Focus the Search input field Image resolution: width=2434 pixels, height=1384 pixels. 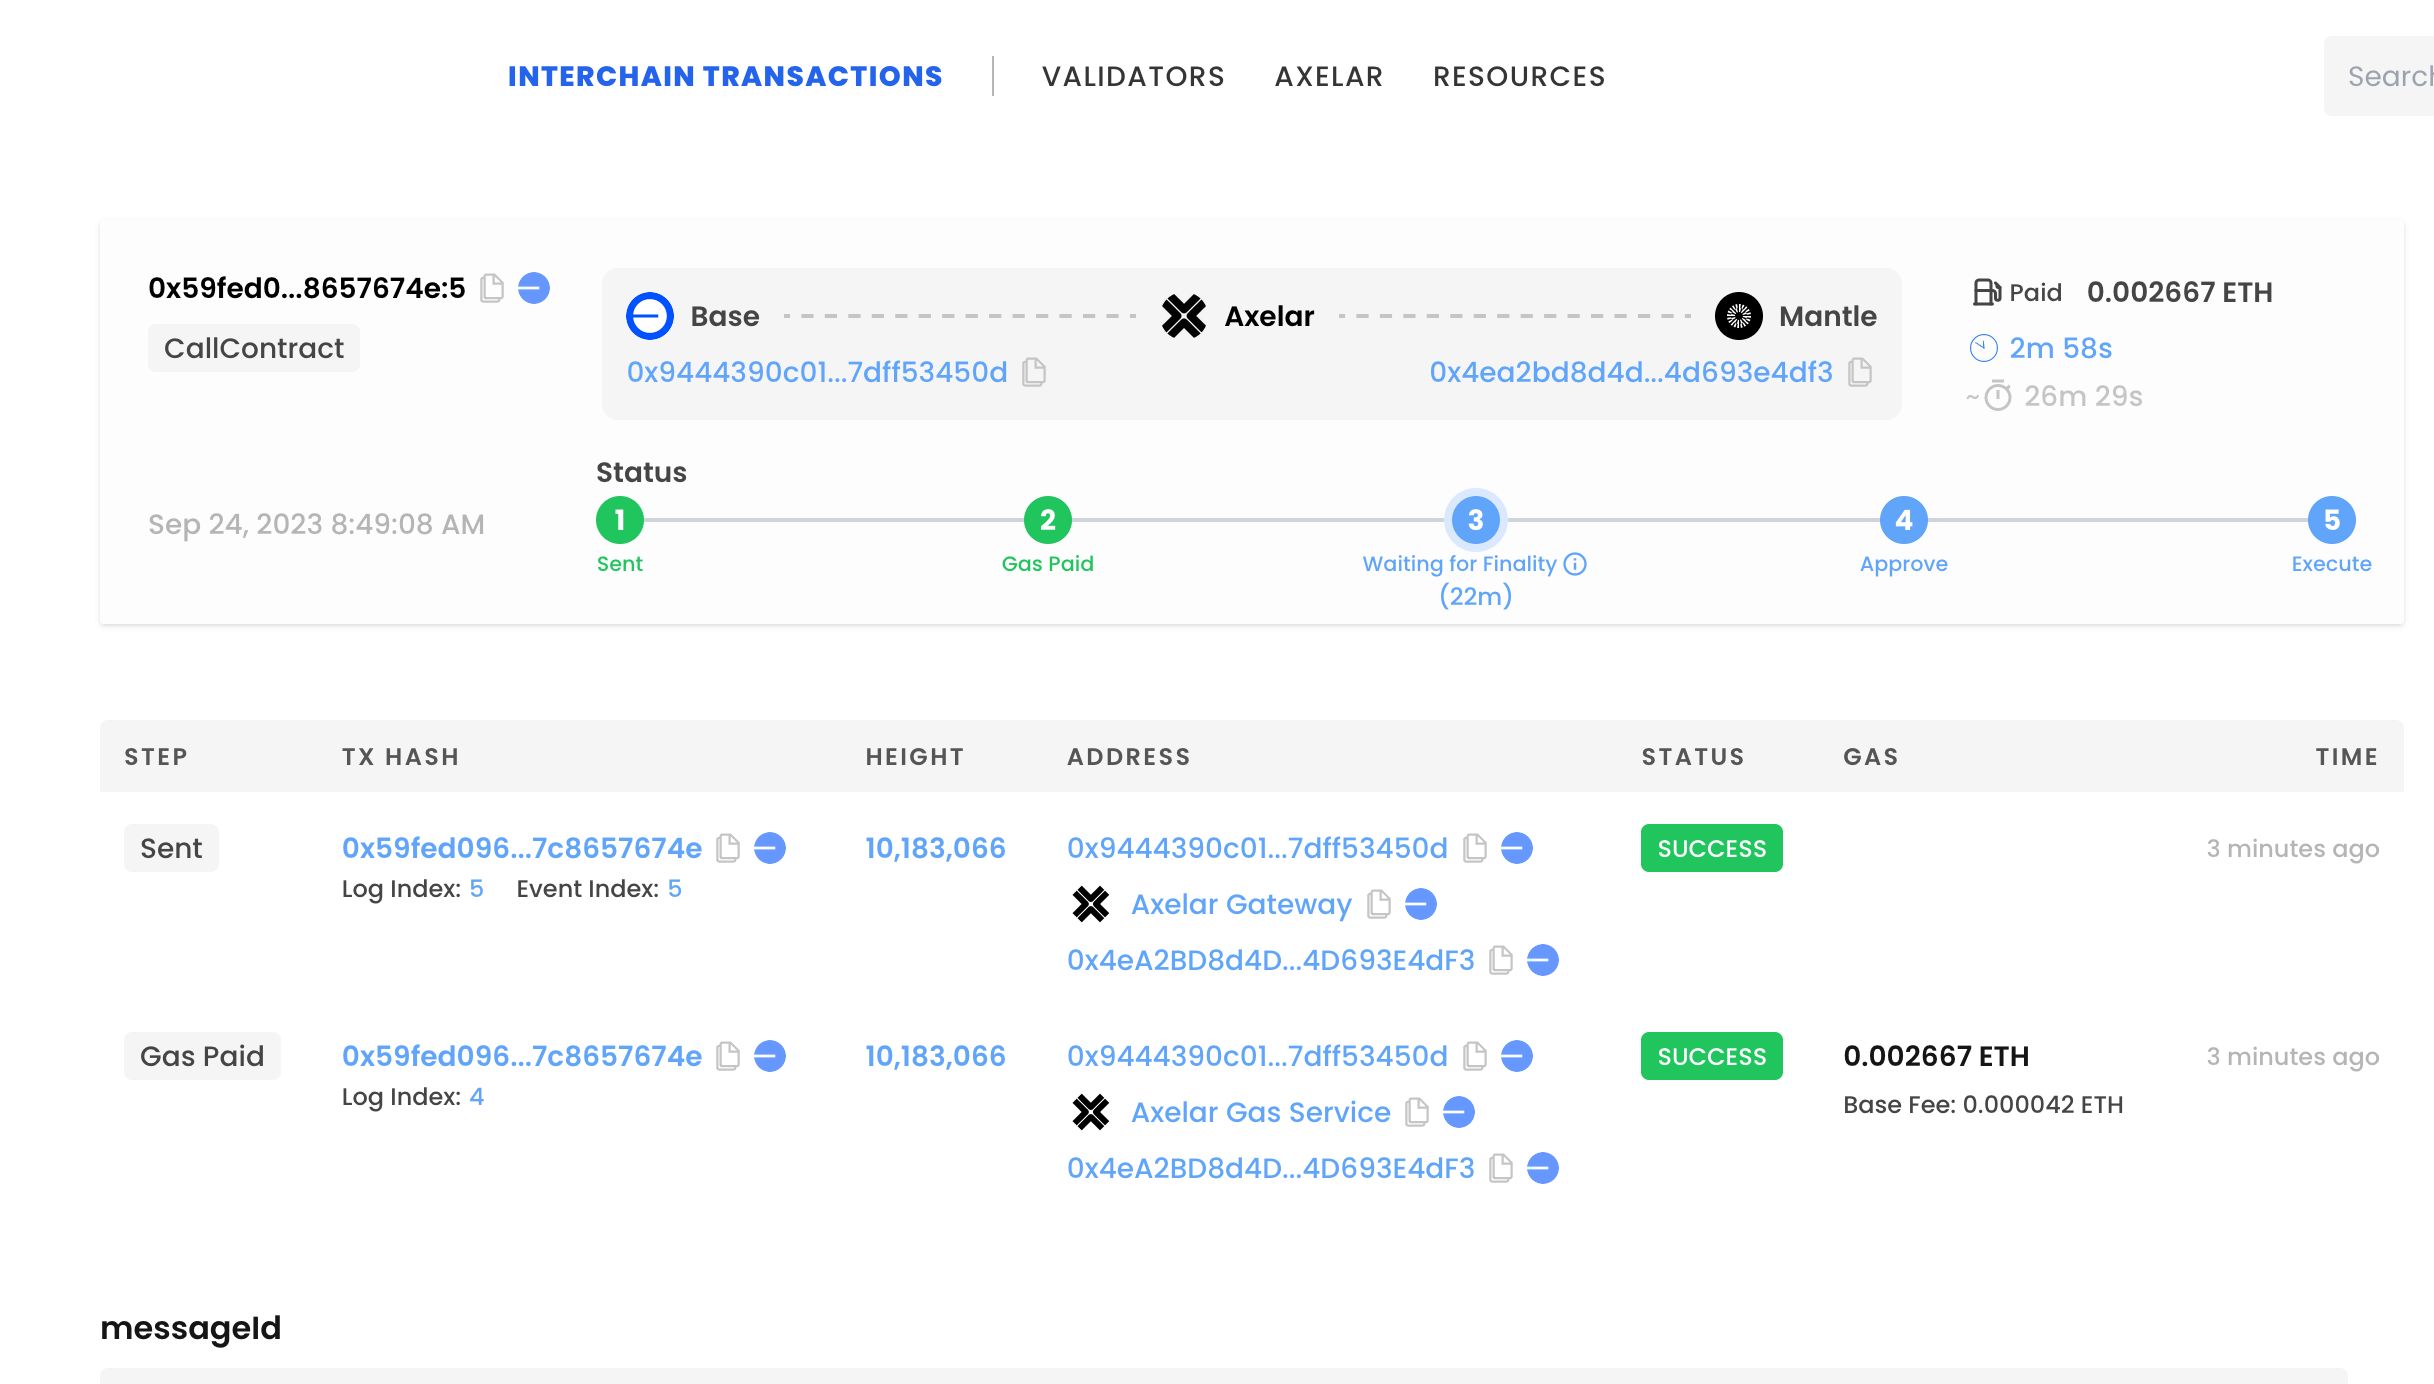coord(2380,76)
